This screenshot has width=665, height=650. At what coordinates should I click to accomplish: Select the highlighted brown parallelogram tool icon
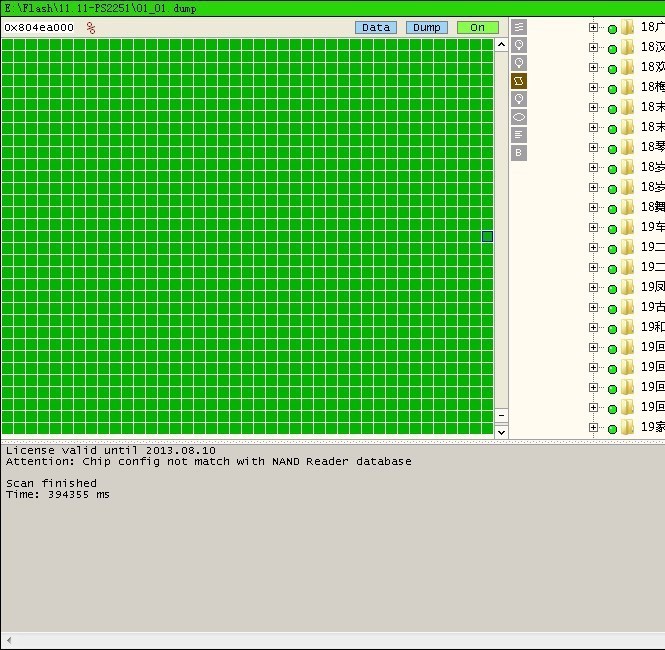click(519, 81)
